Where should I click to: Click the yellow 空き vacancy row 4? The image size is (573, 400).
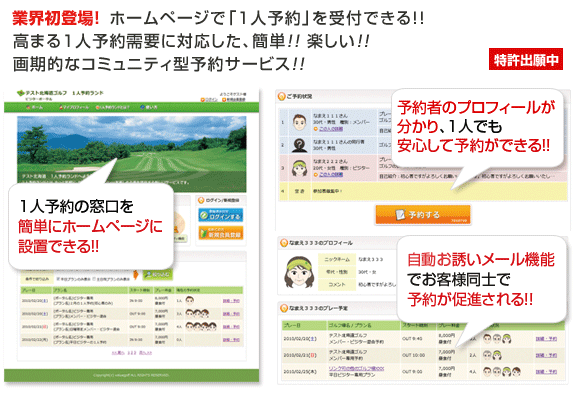click(423, 191)
